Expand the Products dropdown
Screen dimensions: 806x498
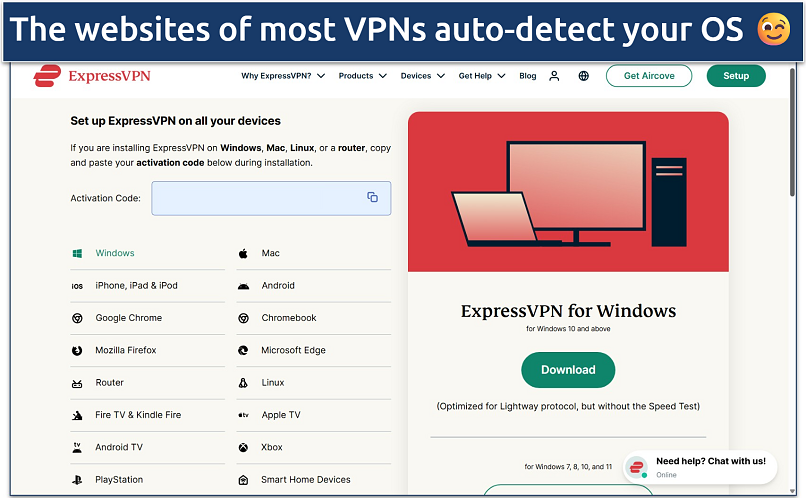click(361, 76)
